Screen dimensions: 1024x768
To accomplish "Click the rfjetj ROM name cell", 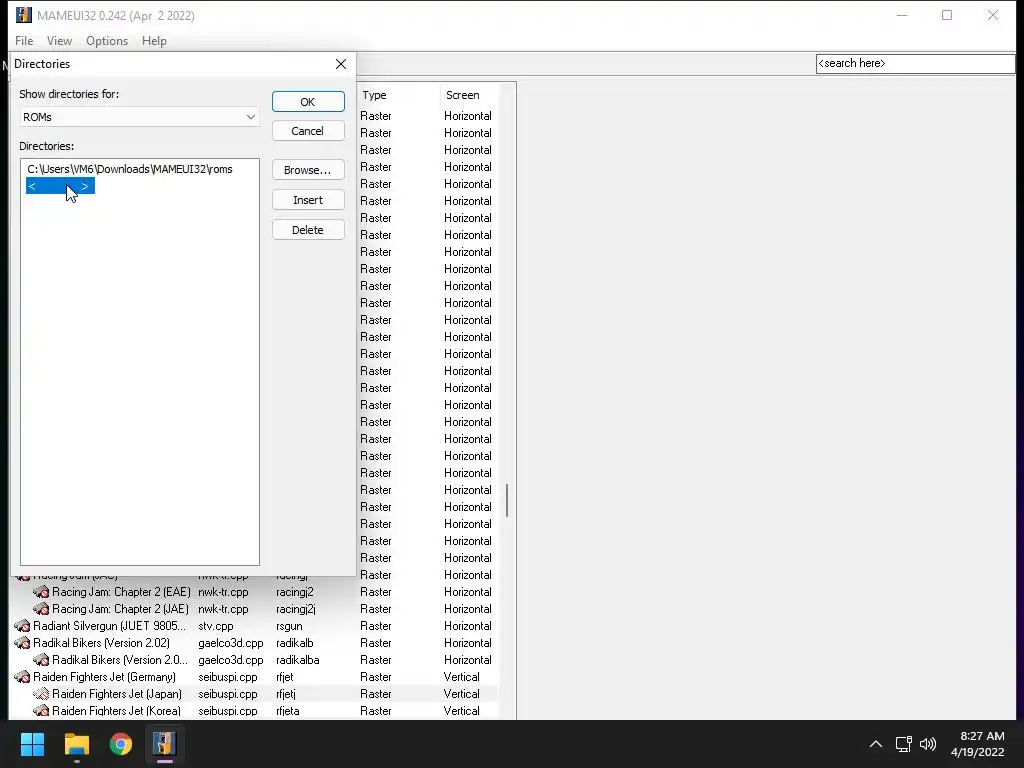I will tap(286, 694).
